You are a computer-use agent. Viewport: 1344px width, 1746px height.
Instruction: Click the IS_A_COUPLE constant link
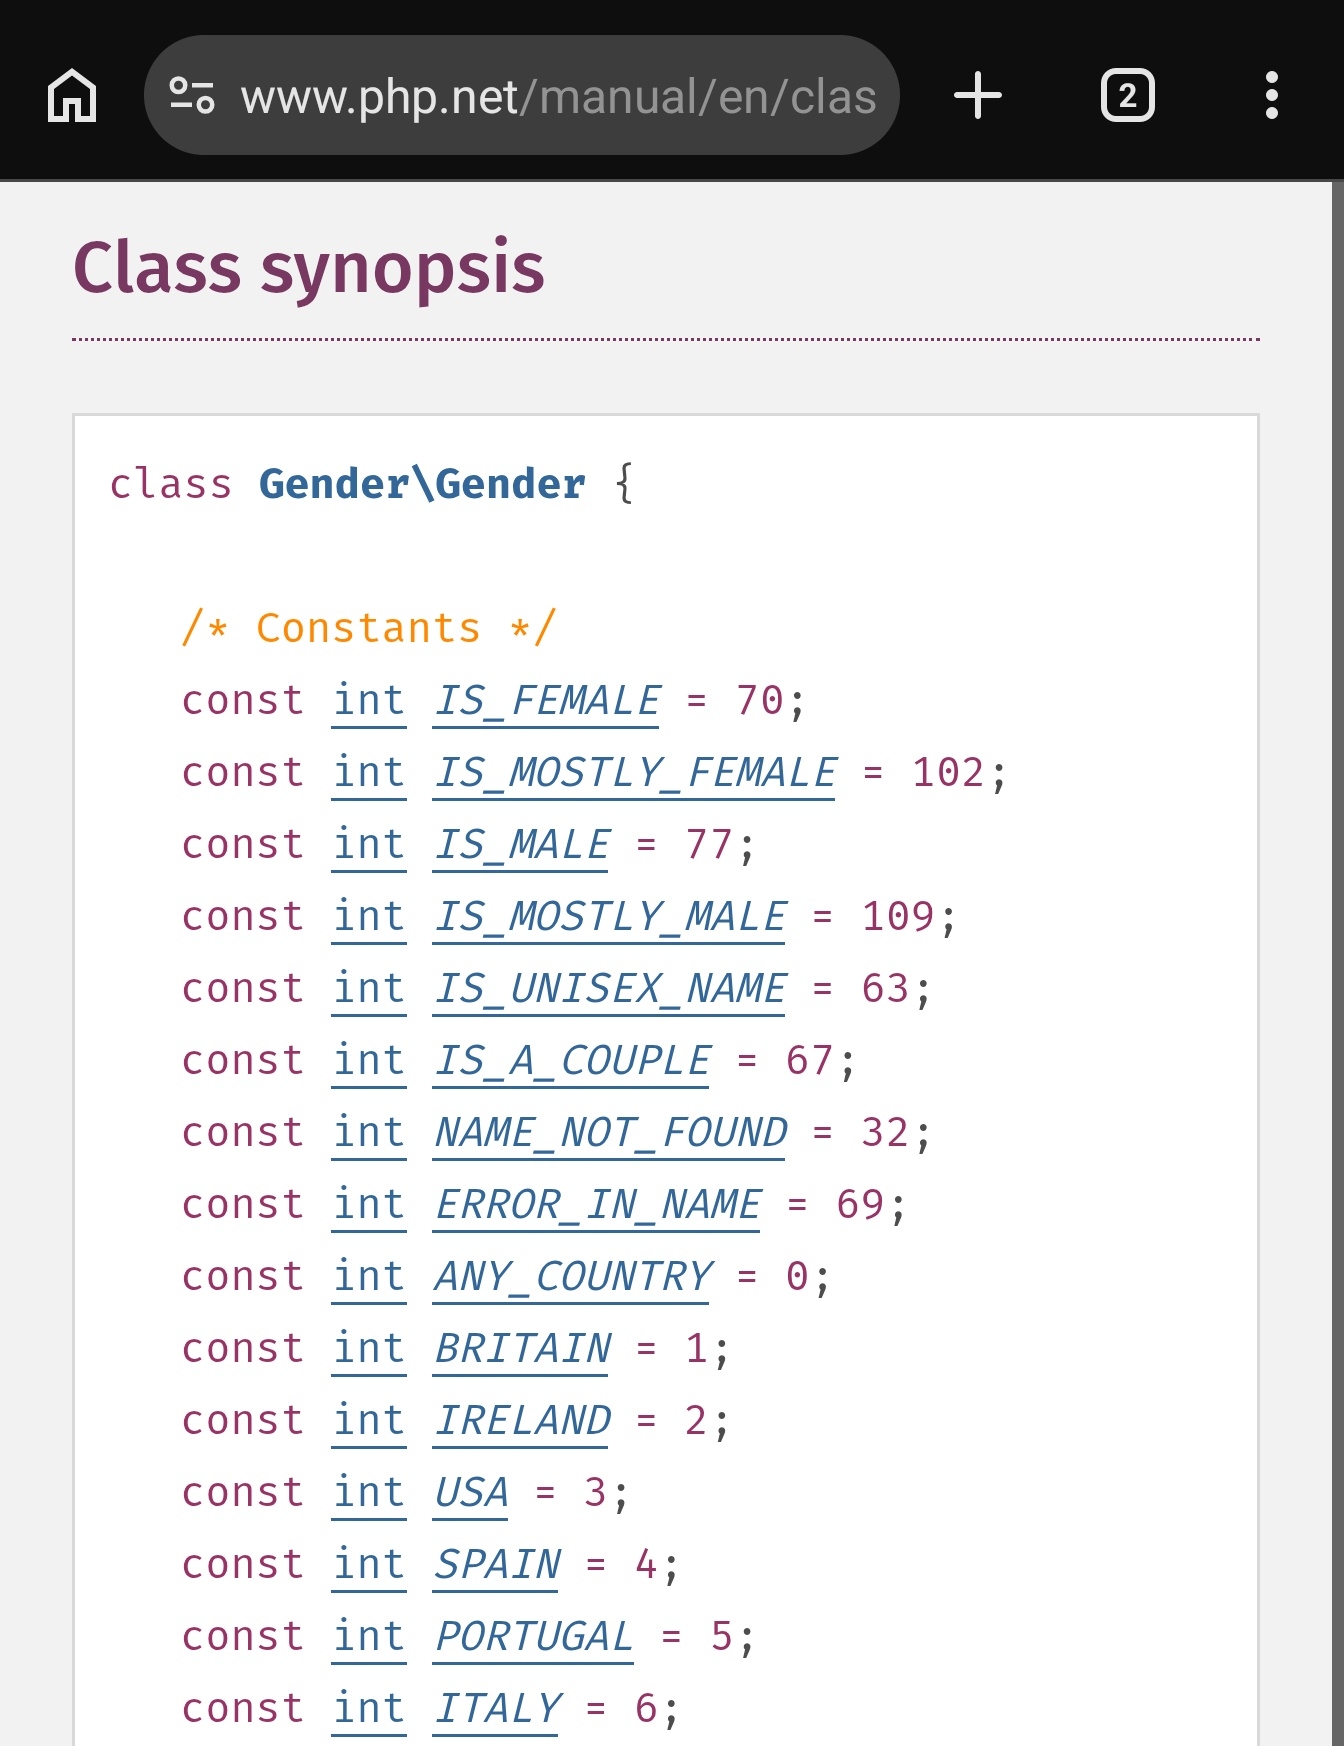coord(571,1061)
